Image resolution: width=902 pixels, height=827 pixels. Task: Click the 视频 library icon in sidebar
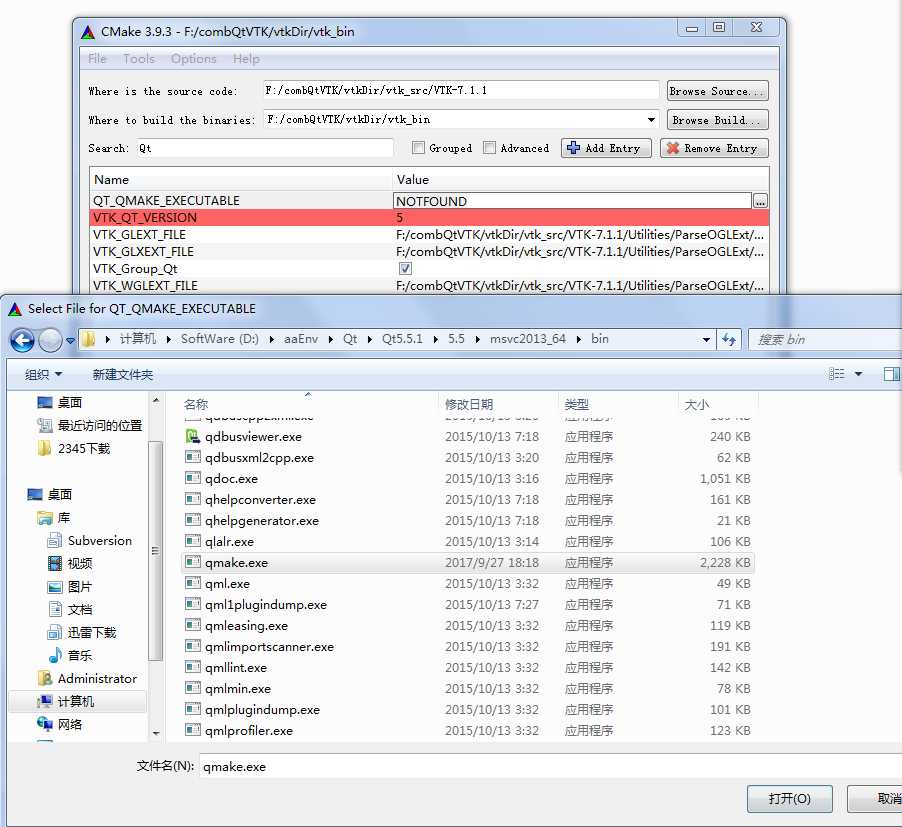pyautogui.click(x=54, y=563)
